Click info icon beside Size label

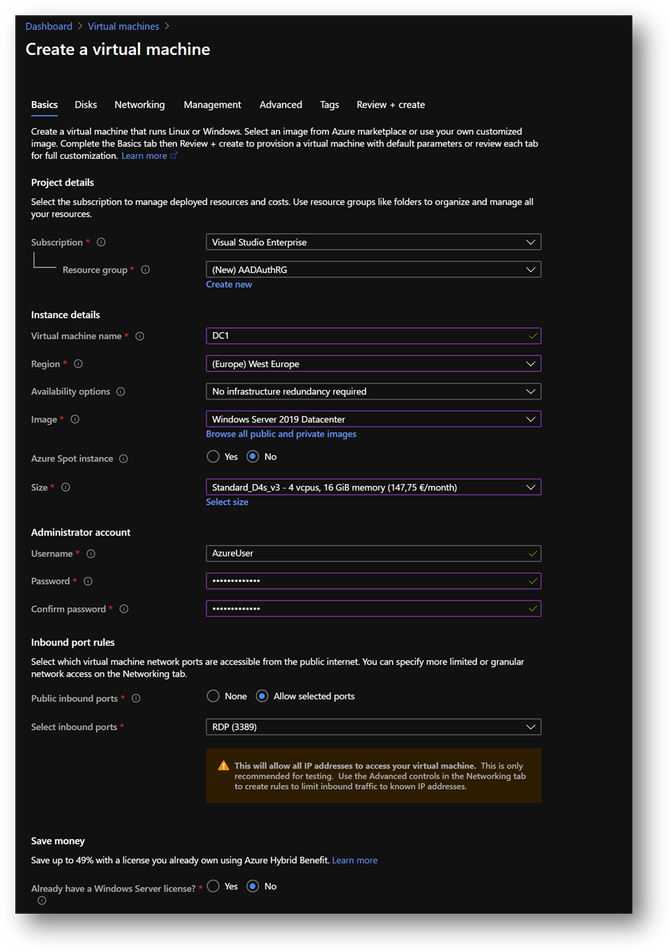click(66, 487)
